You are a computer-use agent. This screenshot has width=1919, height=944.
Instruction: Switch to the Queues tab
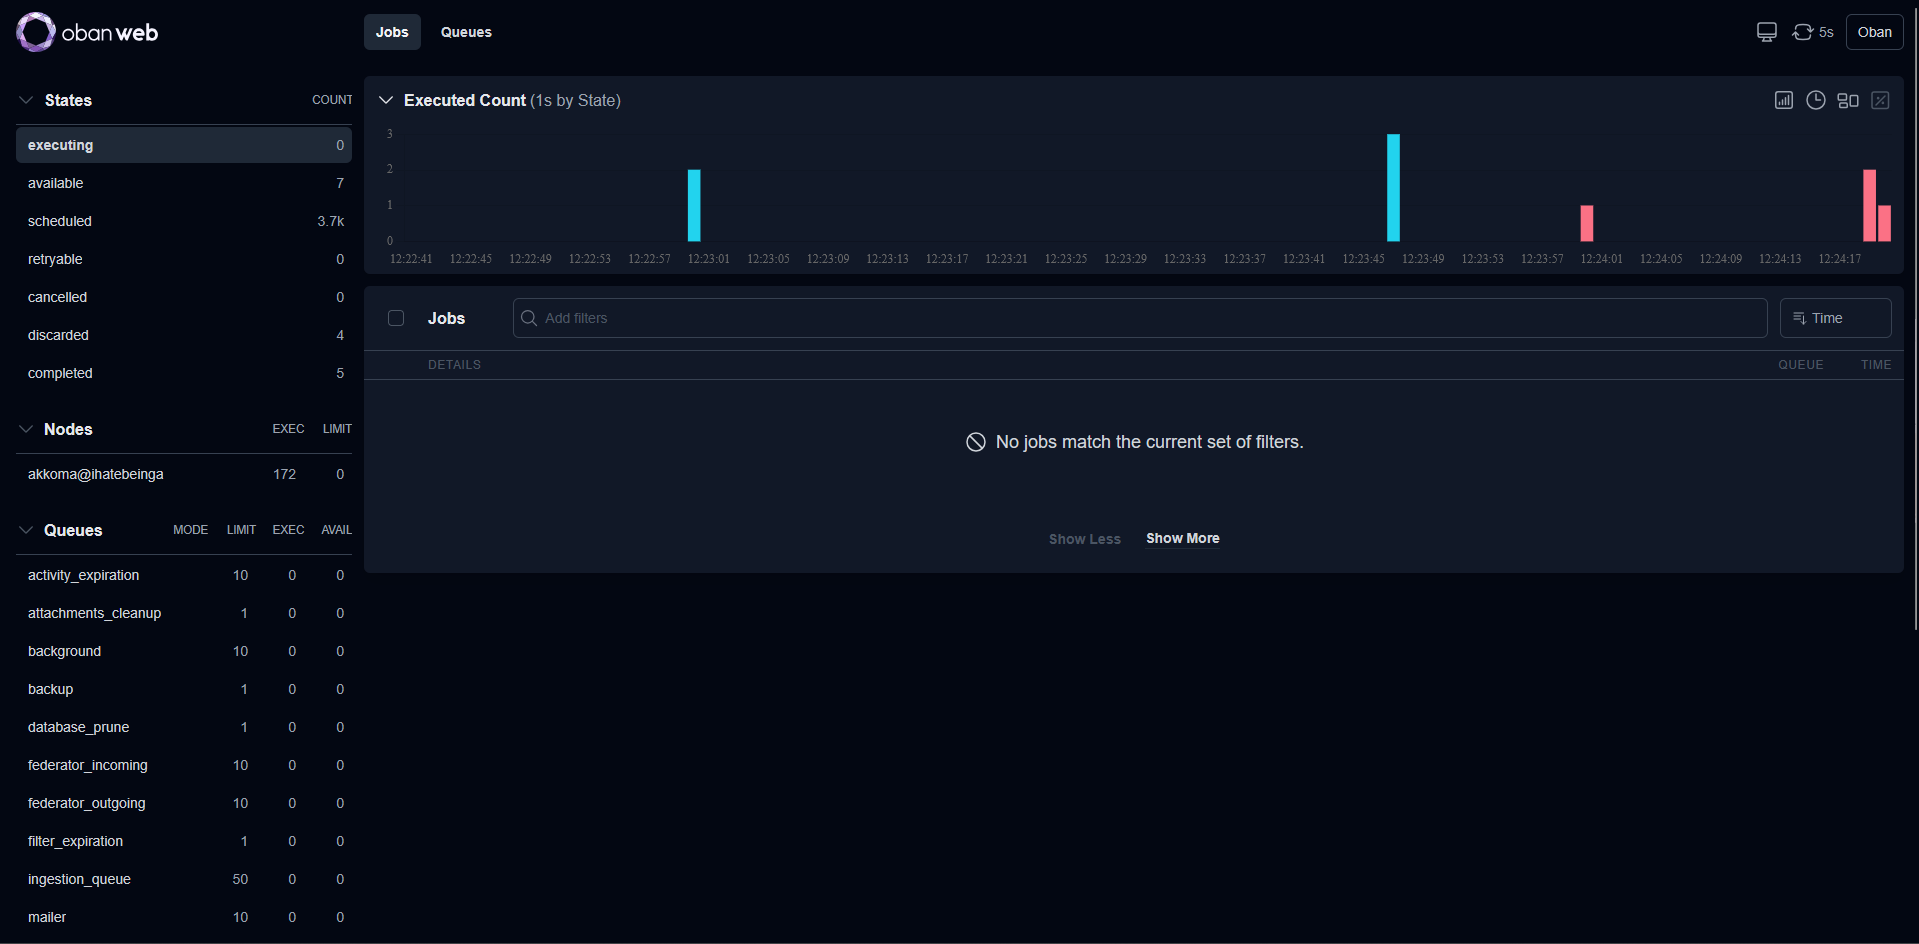(466, 32)
